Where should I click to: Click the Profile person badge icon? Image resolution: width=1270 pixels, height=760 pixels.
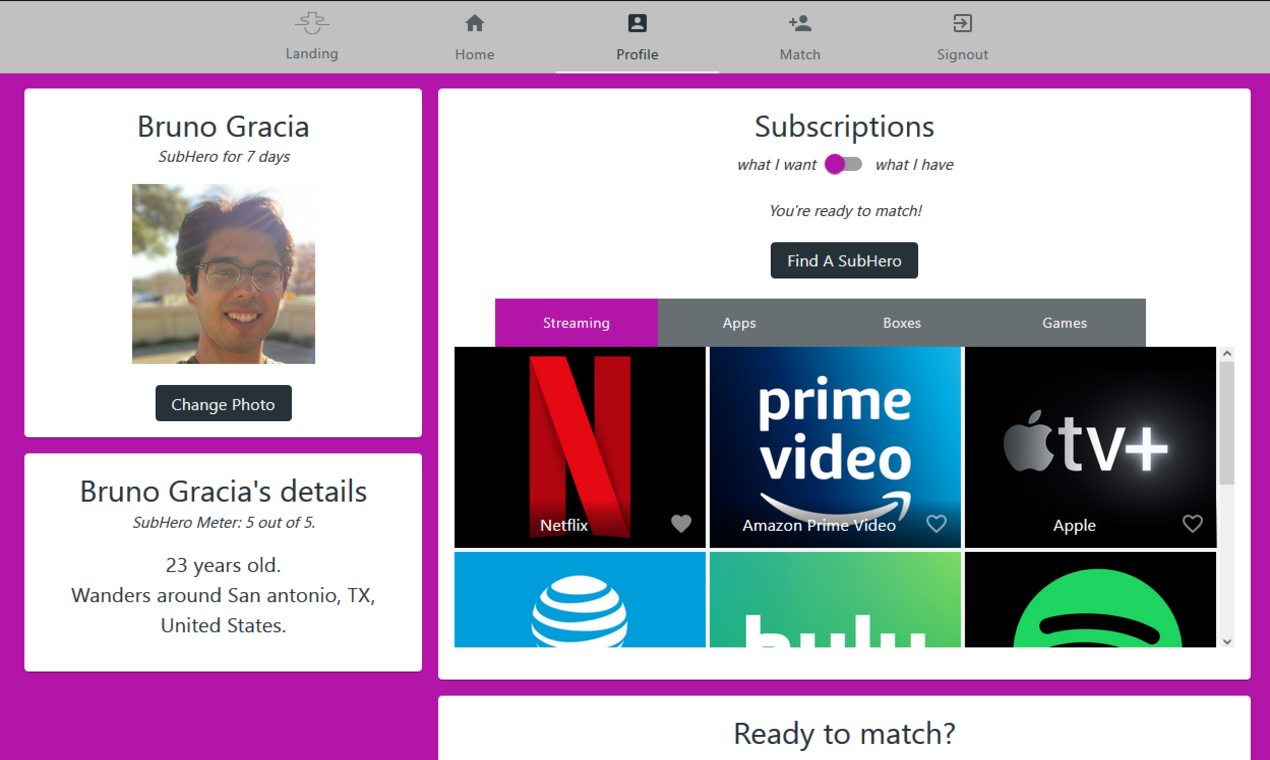click(x=637, y=23)
